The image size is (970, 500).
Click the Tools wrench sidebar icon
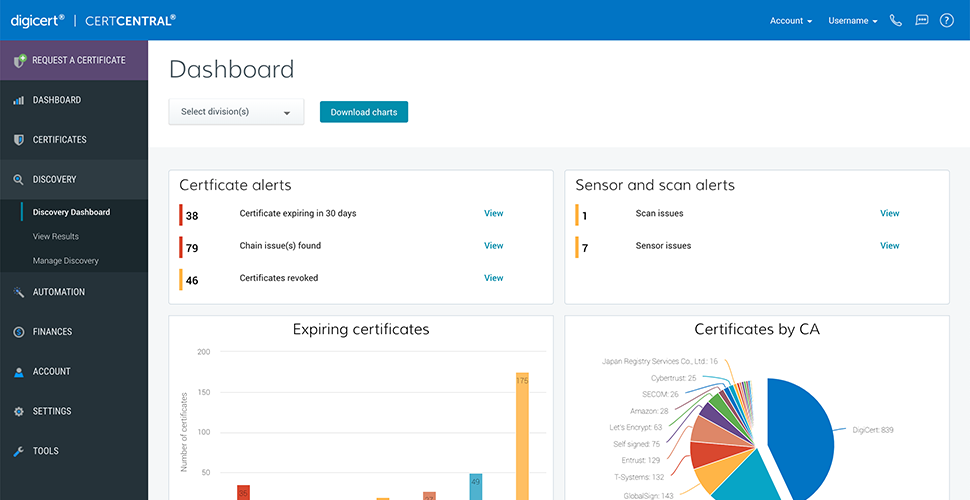[18, 451]
